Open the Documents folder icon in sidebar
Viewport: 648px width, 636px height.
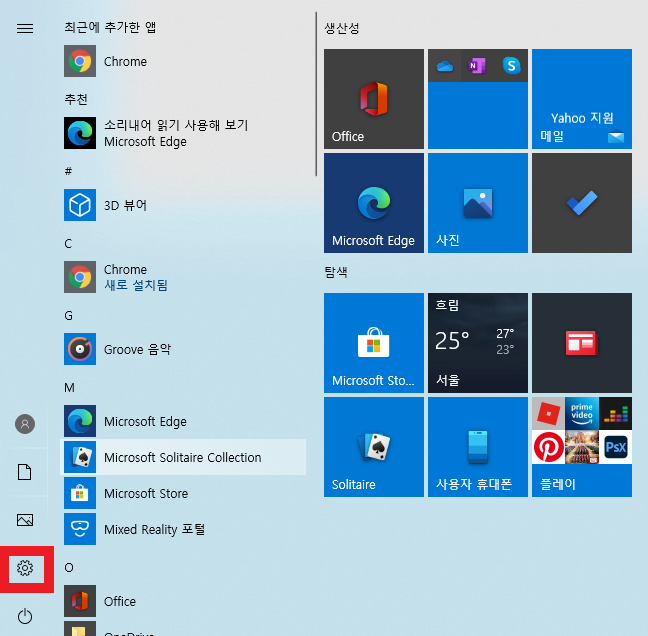pos(25,472)
